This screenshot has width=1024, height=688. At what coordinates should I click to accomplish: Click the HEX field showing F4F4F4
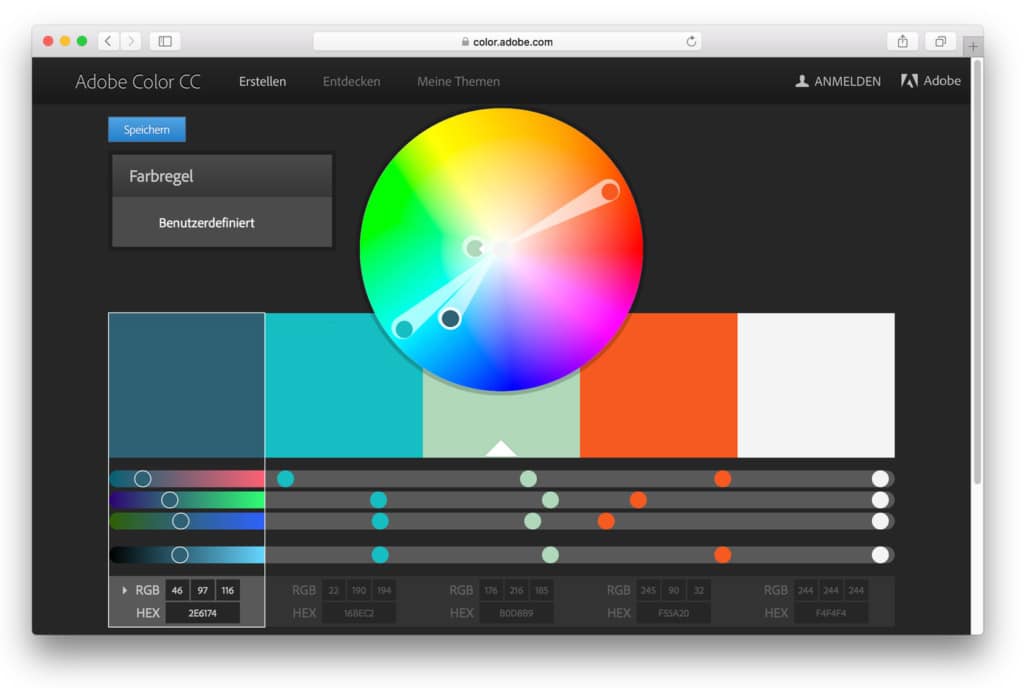[x=831, y=613]
